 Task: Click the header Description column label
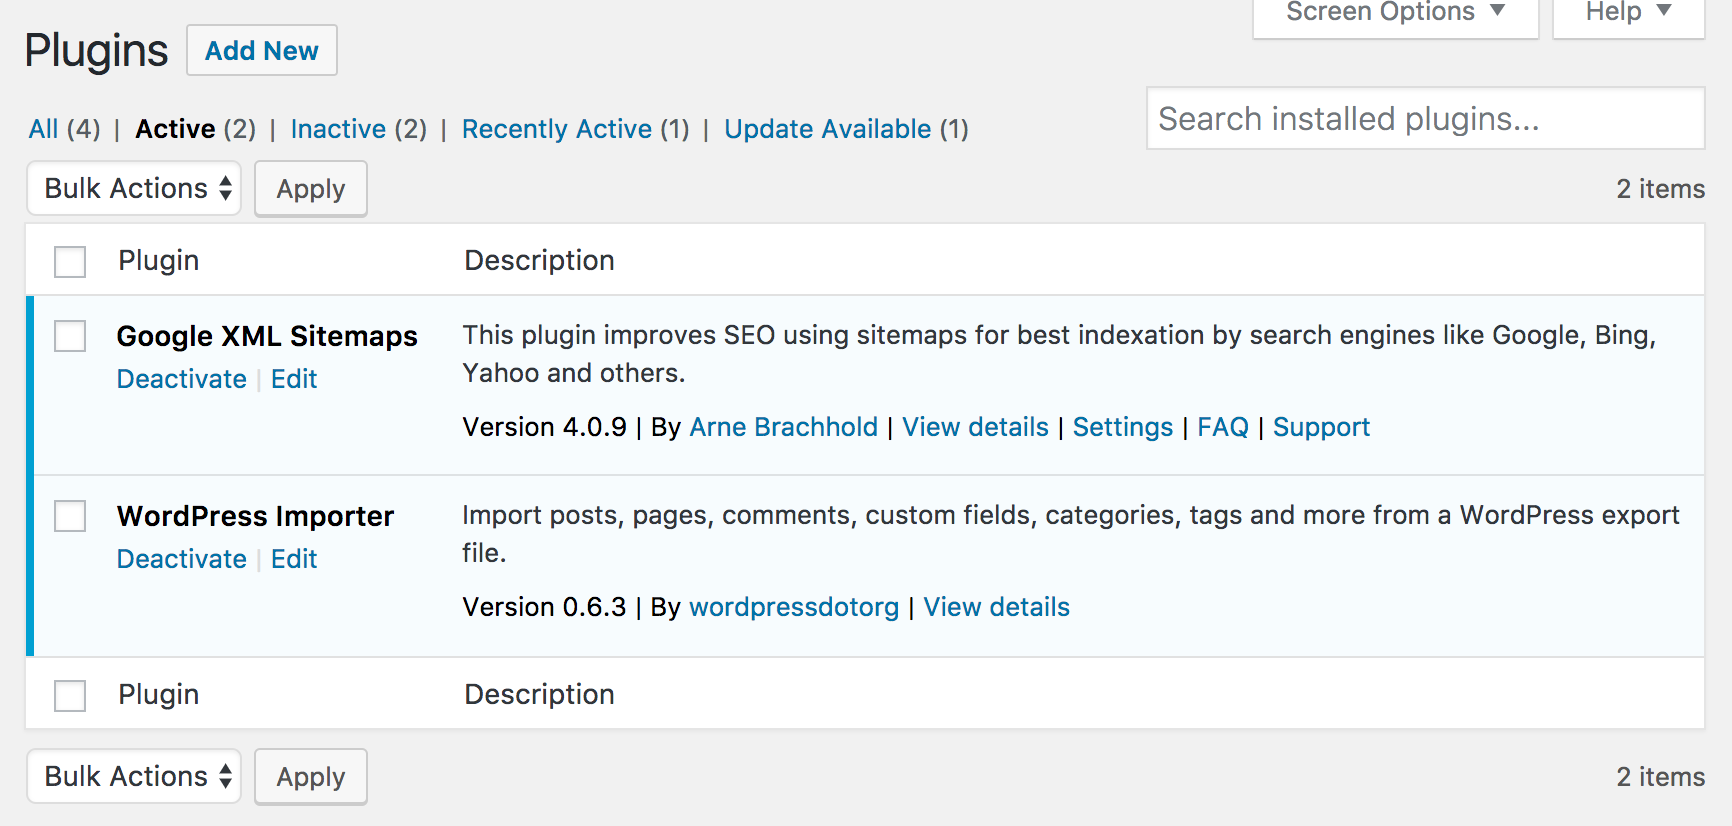point(539,260)
